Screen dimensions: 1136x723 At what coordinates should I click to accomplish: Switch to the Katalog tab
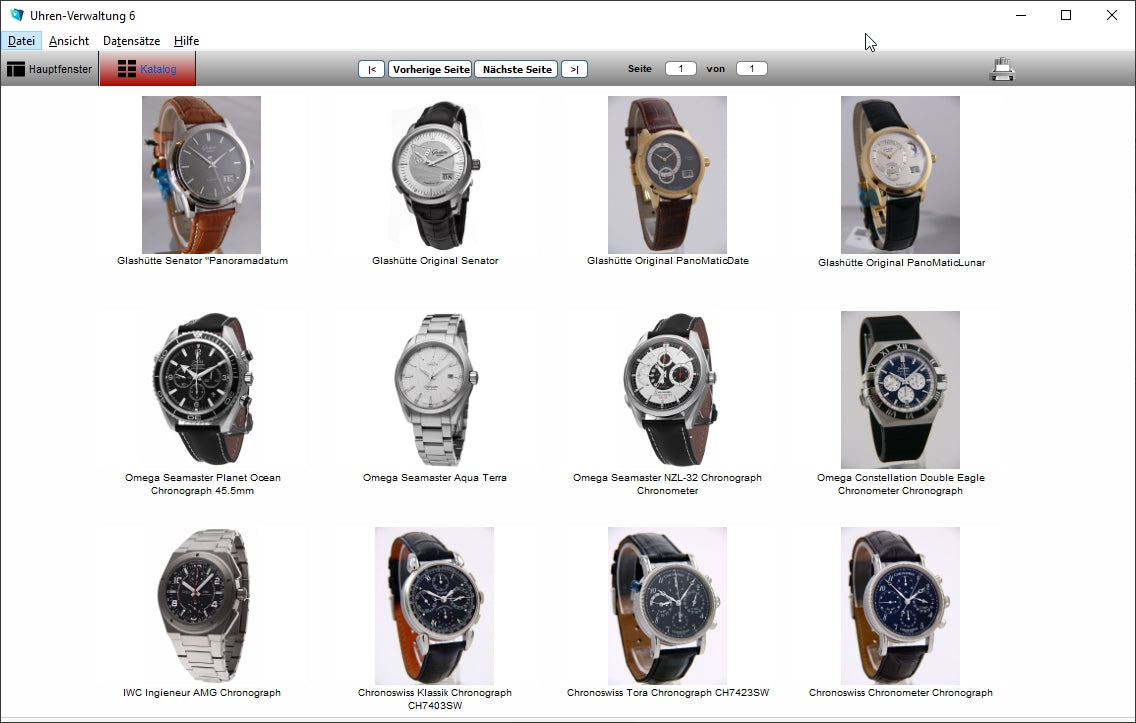pos(147,69)
